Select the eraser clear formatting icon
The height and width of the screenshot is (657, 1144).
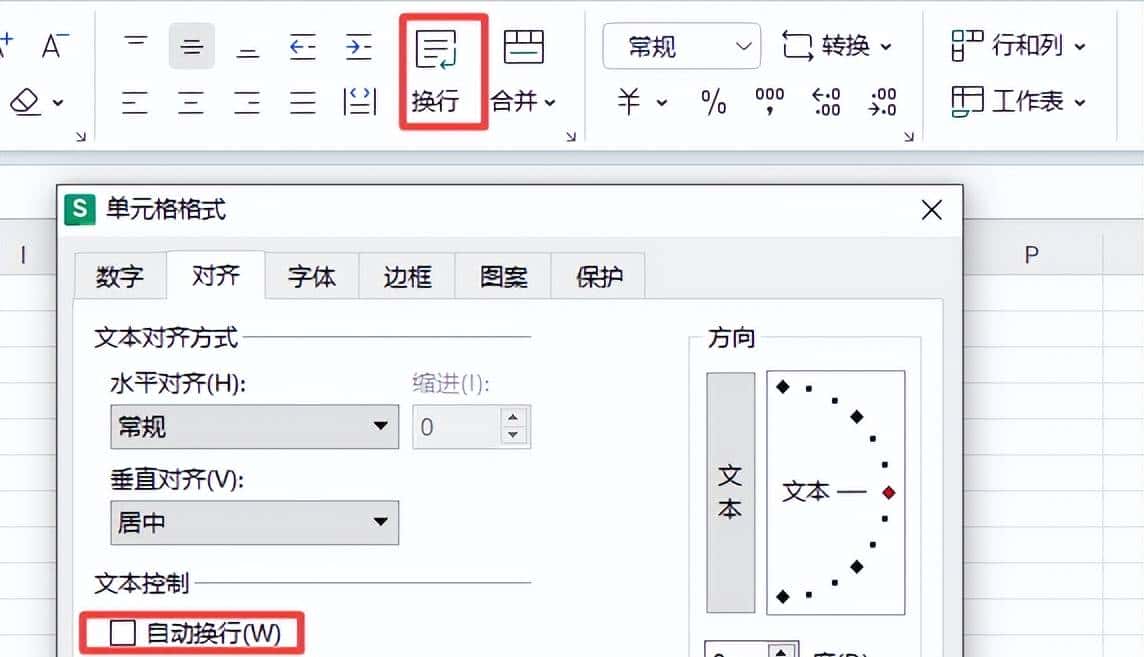(x=22, y=101)
